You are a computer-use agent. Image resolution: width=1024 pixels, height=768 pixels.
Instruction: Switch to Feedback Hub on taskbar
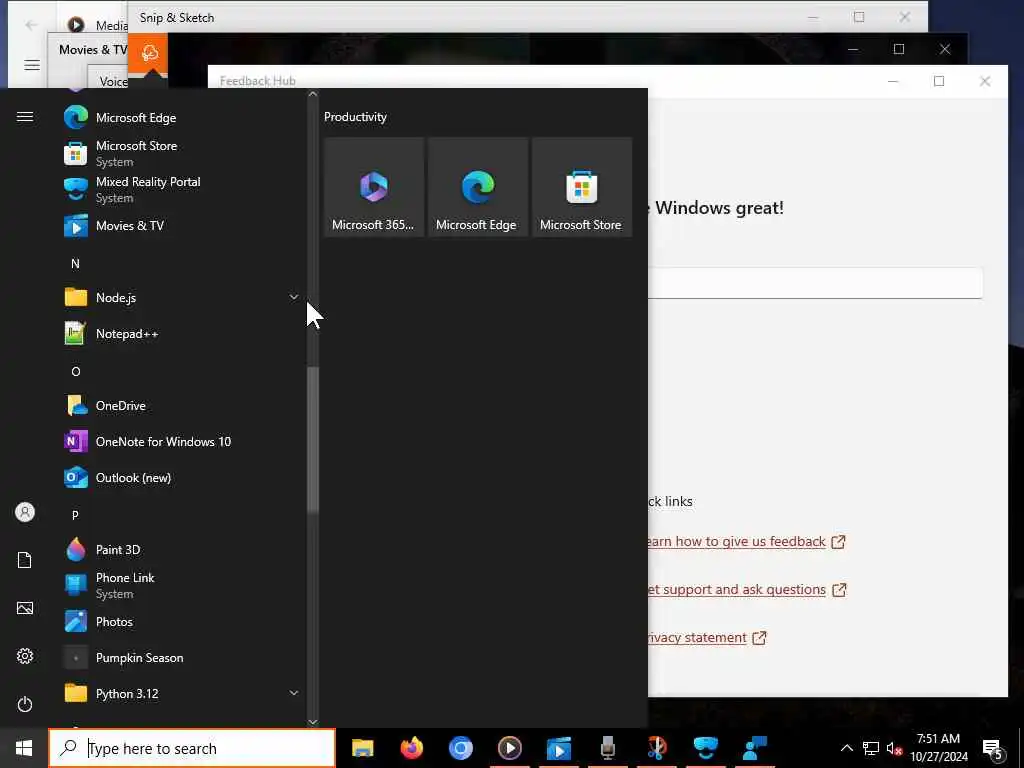coord(754,748)
